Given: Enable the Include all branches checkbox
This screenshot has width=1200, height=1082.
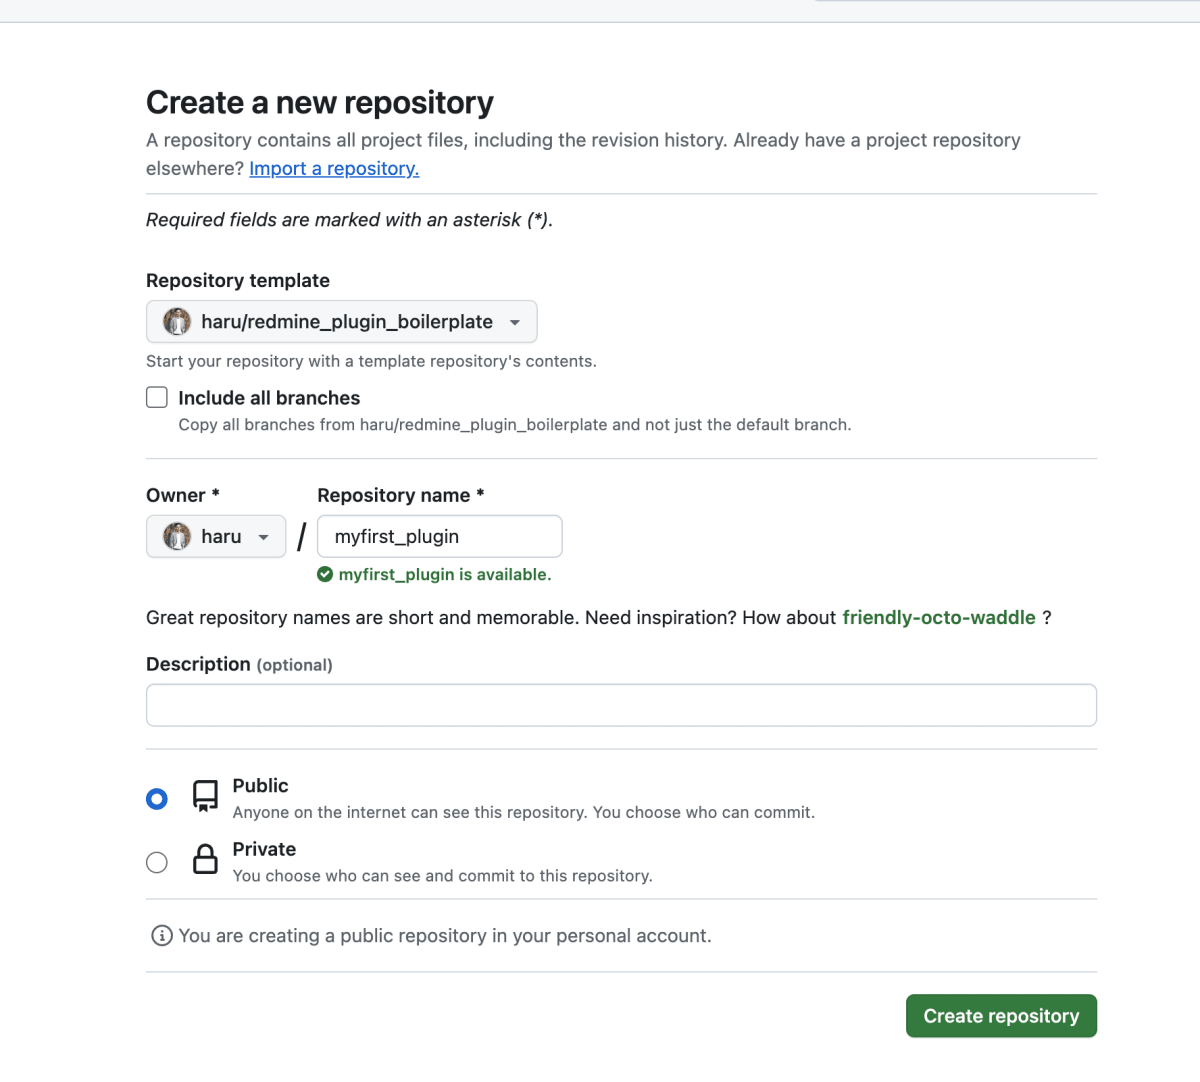Looking at the screenshot, I should point(157,397).
